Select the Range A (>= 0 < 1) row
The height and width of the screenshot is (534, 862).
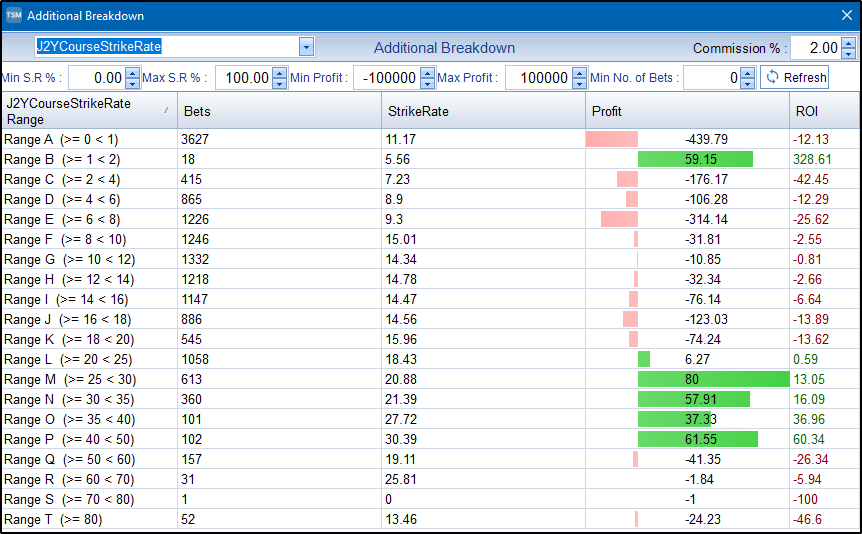pos(430,139)
